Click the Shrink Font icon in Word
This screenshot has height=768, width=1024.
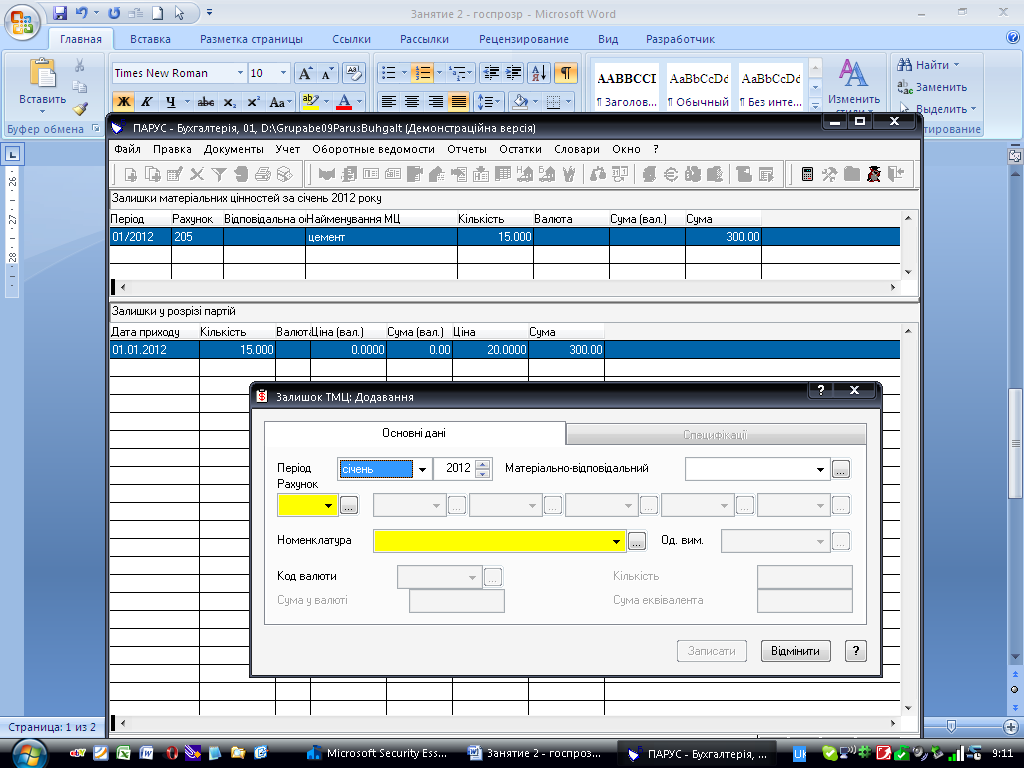(x=327, y=73)
